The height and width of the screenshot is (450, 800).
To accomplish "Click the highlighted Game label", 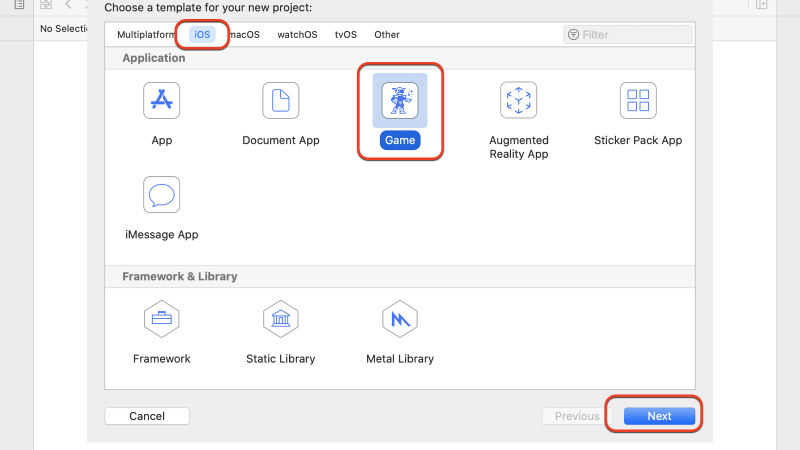I will coord(400,140).
